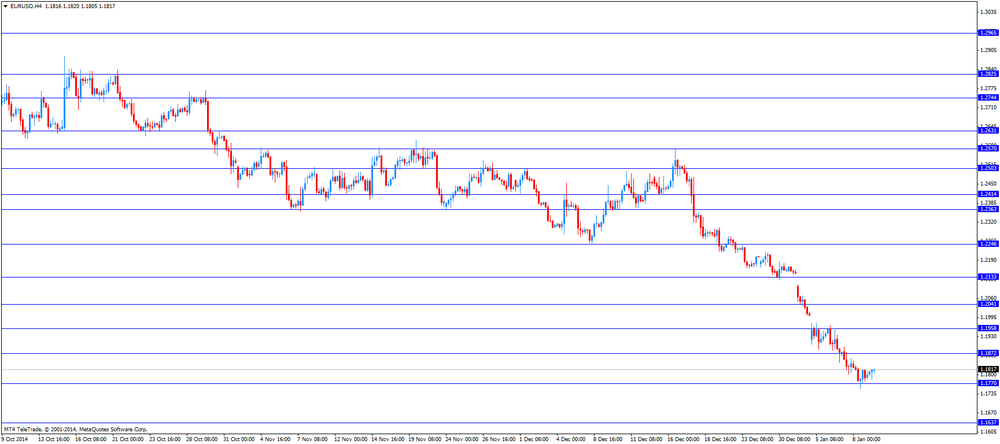
Task: Click the 13 Oct 16:00 time axis label
Action: pyautogui.click(x=53, y=440)
